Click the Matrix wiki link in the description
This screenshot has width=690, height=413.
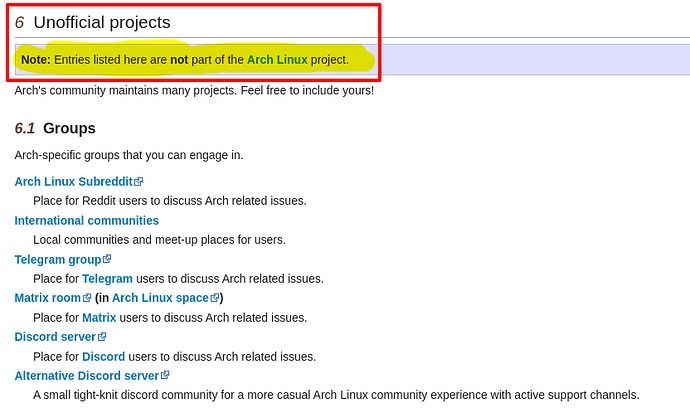pyautogui.click(x=99, y=318)
